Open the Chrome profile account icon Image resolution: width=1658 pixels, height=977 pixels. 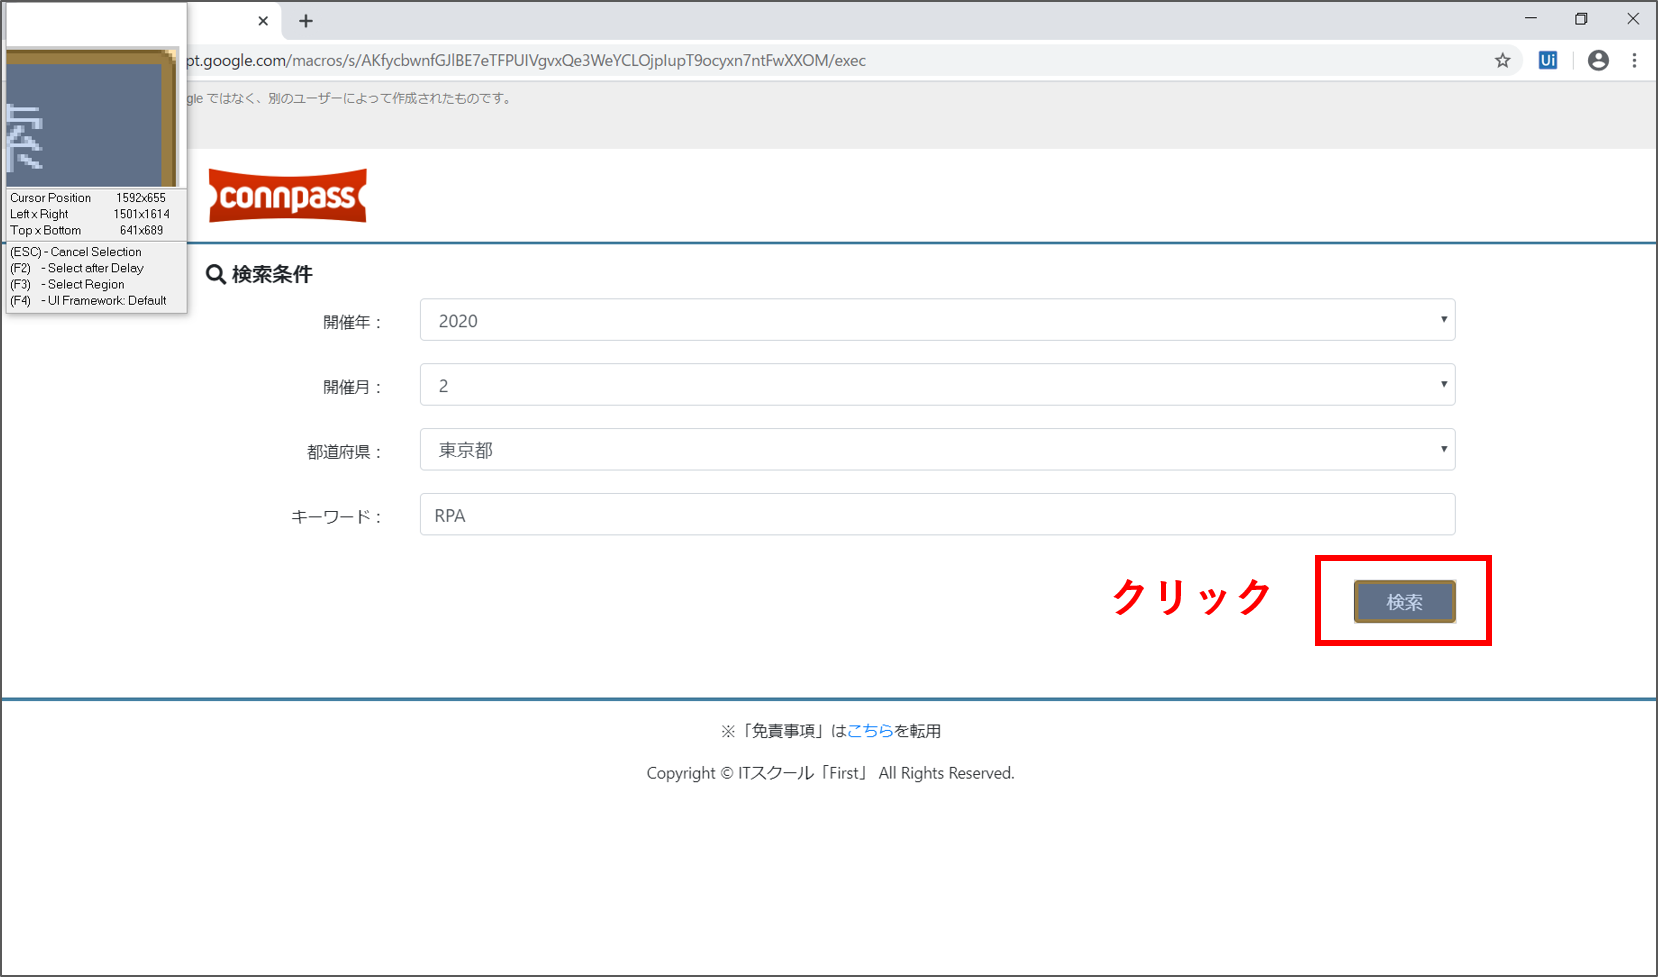[1598, 61]
